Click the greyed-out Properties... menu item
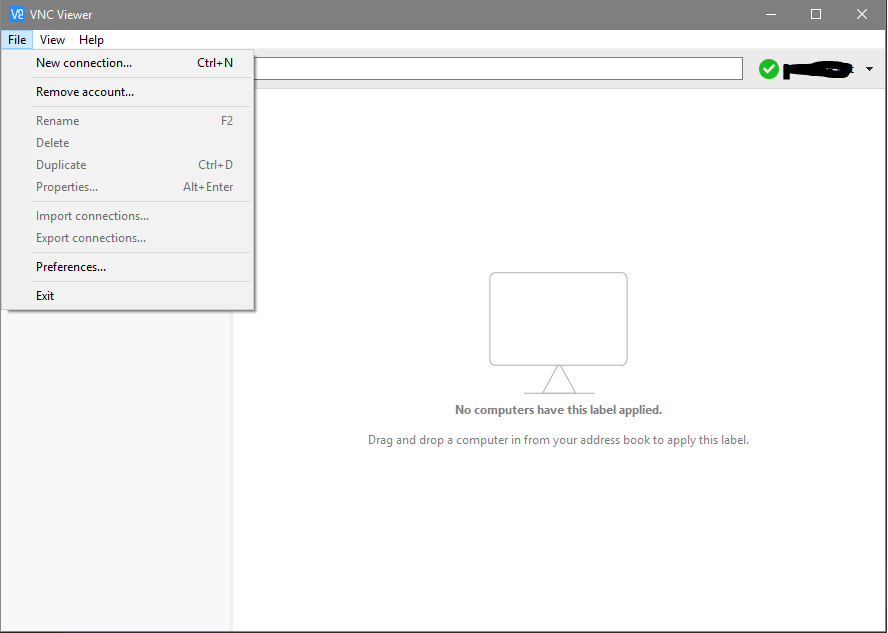The image size is (888, 633). point(128,187)
